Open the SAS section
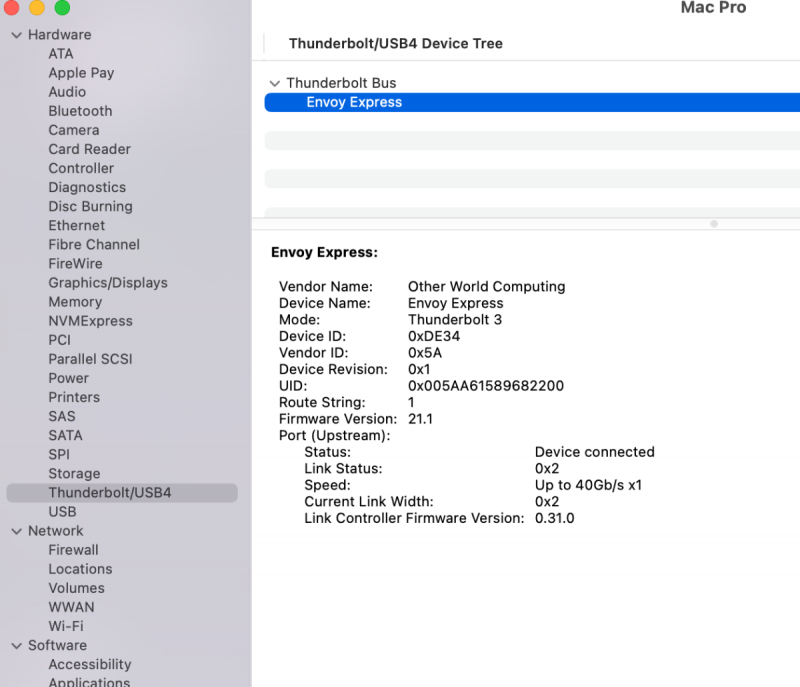 click(62, 416)
